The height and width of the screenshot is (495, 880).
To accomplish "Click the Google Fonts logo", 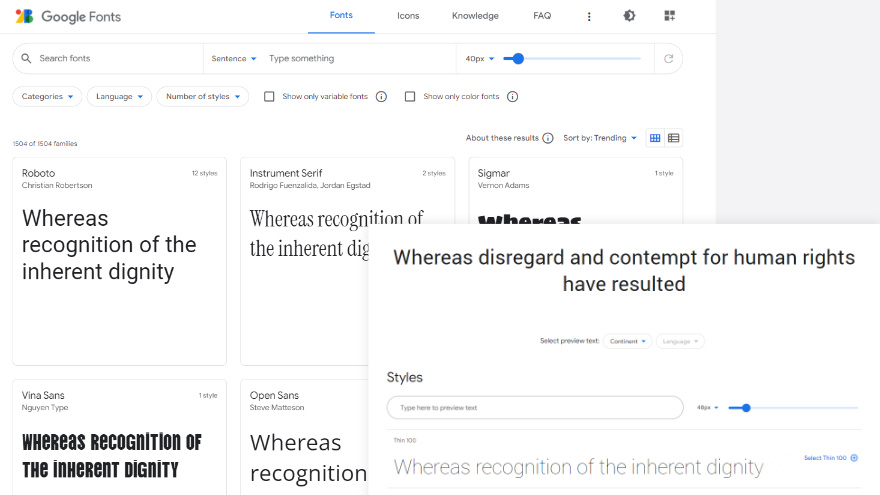I will (x=66, y=17).
